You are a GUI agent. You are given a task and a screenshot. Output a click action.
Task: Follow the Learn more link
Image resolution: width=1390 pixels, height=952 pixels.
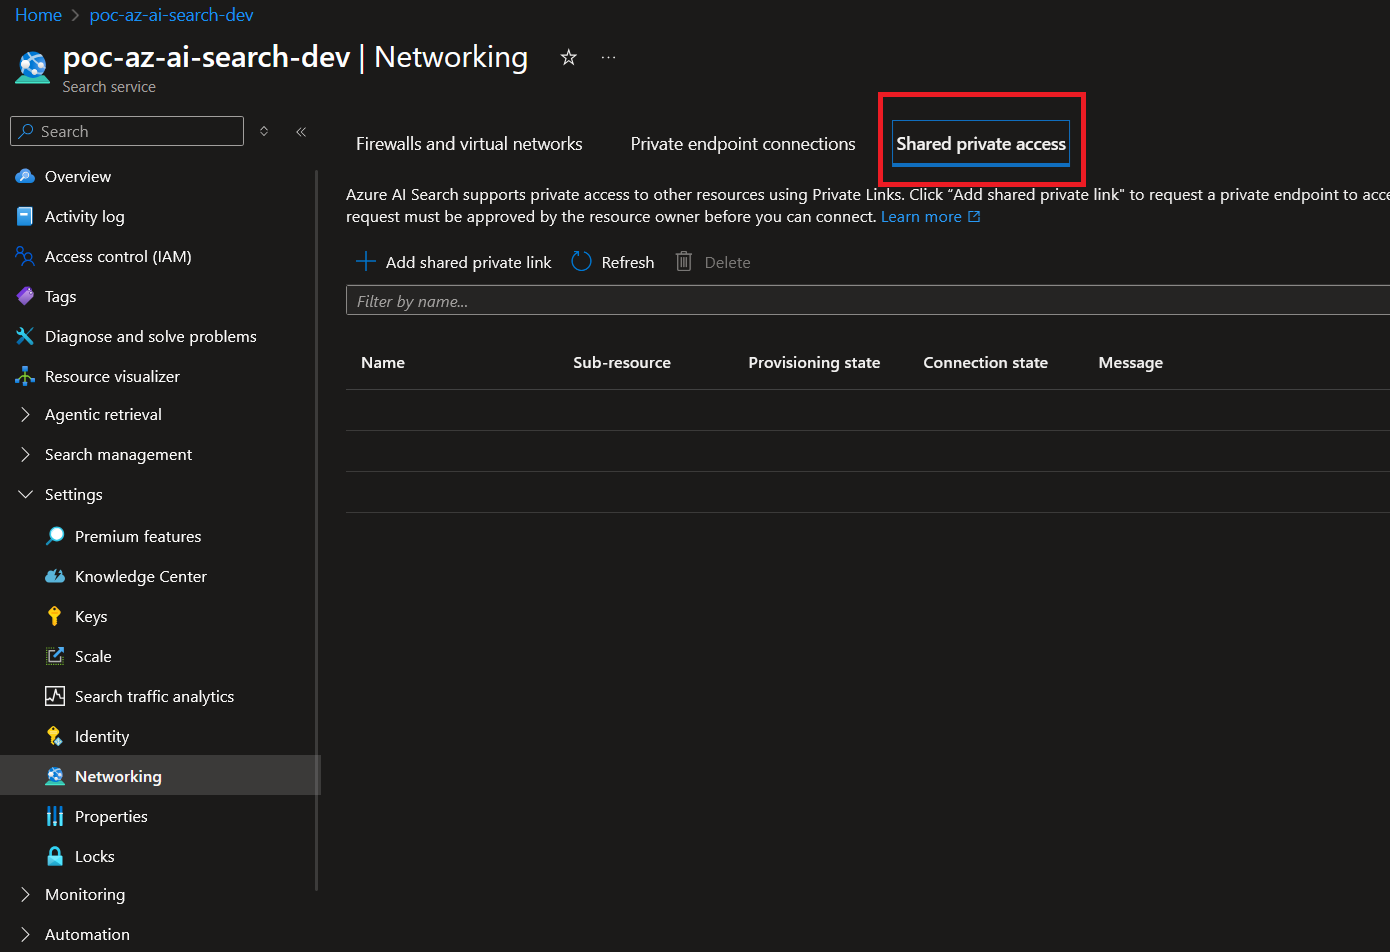[921, 216]
